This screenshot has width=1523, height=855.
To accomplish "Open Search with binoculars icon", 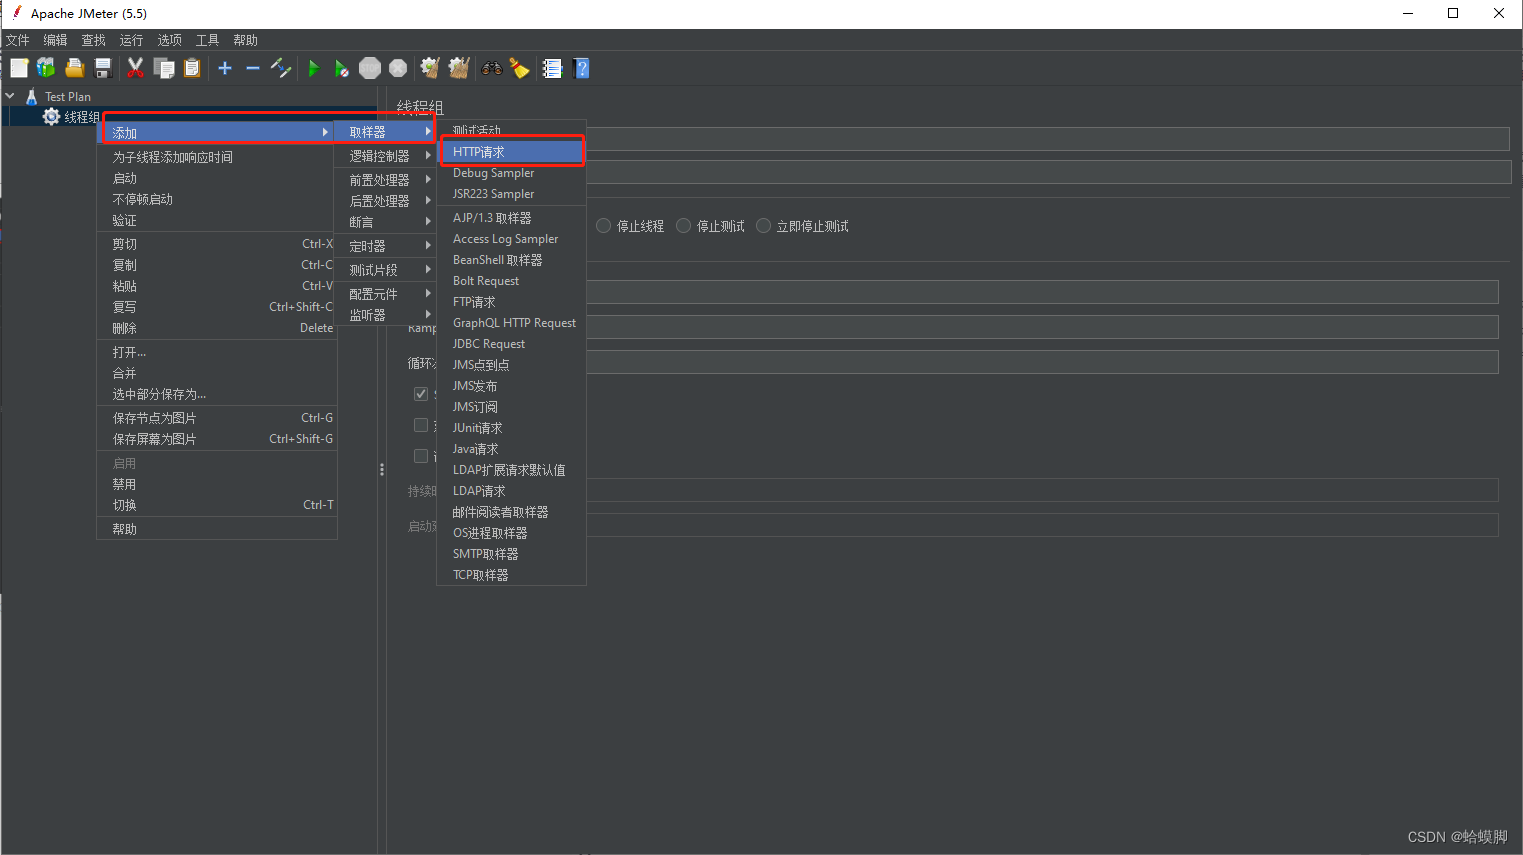I will 492,68.
